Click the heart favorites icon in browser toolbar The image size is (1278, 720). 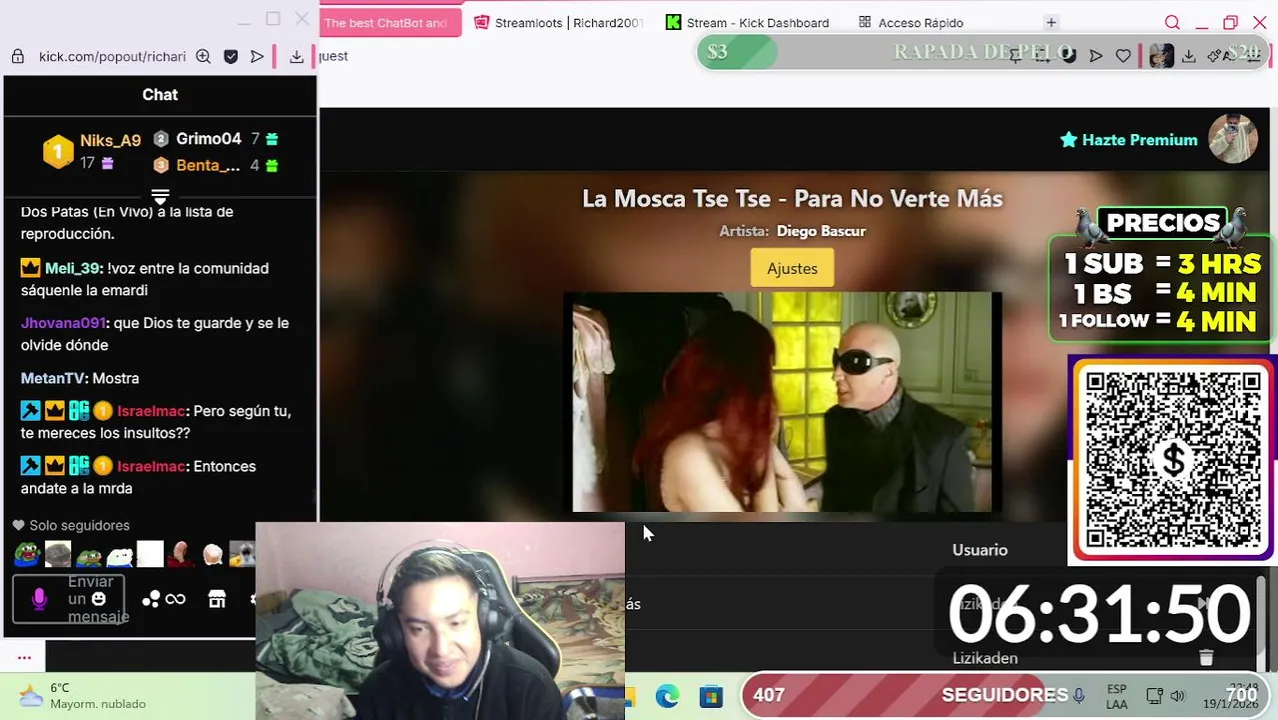tap(1123, 56)
